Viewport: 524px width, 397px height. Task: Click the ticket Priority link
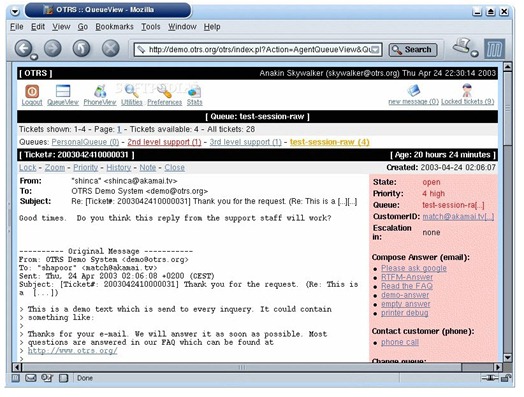click(x=86, y=167)
